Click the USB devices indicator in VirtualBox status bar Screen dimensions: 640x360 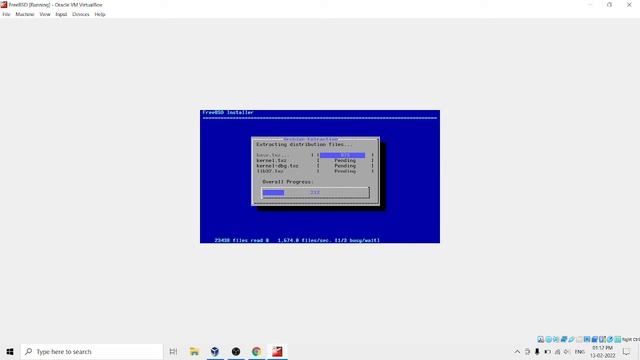point(571,339)
